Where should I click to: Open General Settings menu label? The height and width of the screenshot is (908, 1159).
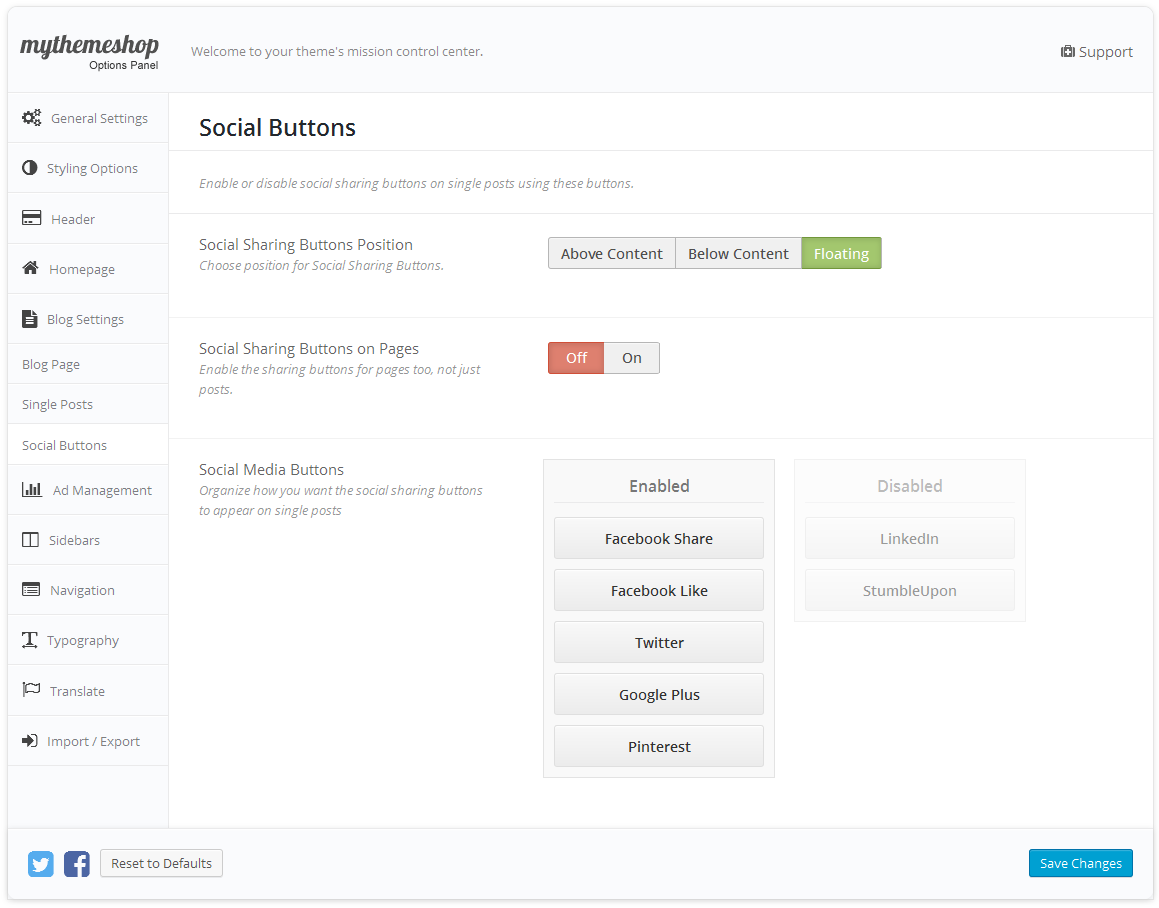point(99,118)
